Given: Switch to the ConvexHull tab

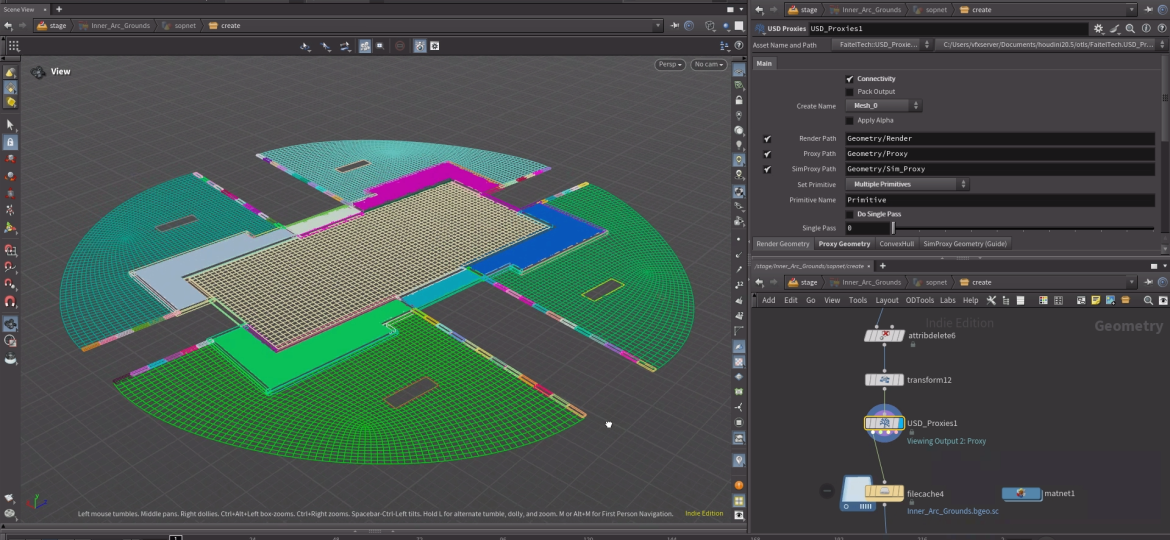Looking at the screenshot, I should pos(895,244).
